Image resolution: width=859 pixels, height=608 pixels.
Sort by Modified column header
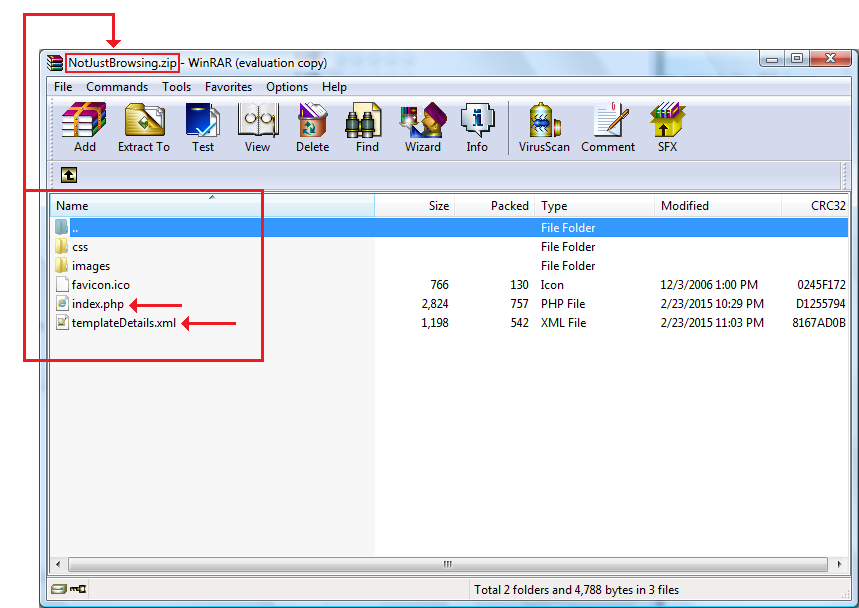click(685, 206)
